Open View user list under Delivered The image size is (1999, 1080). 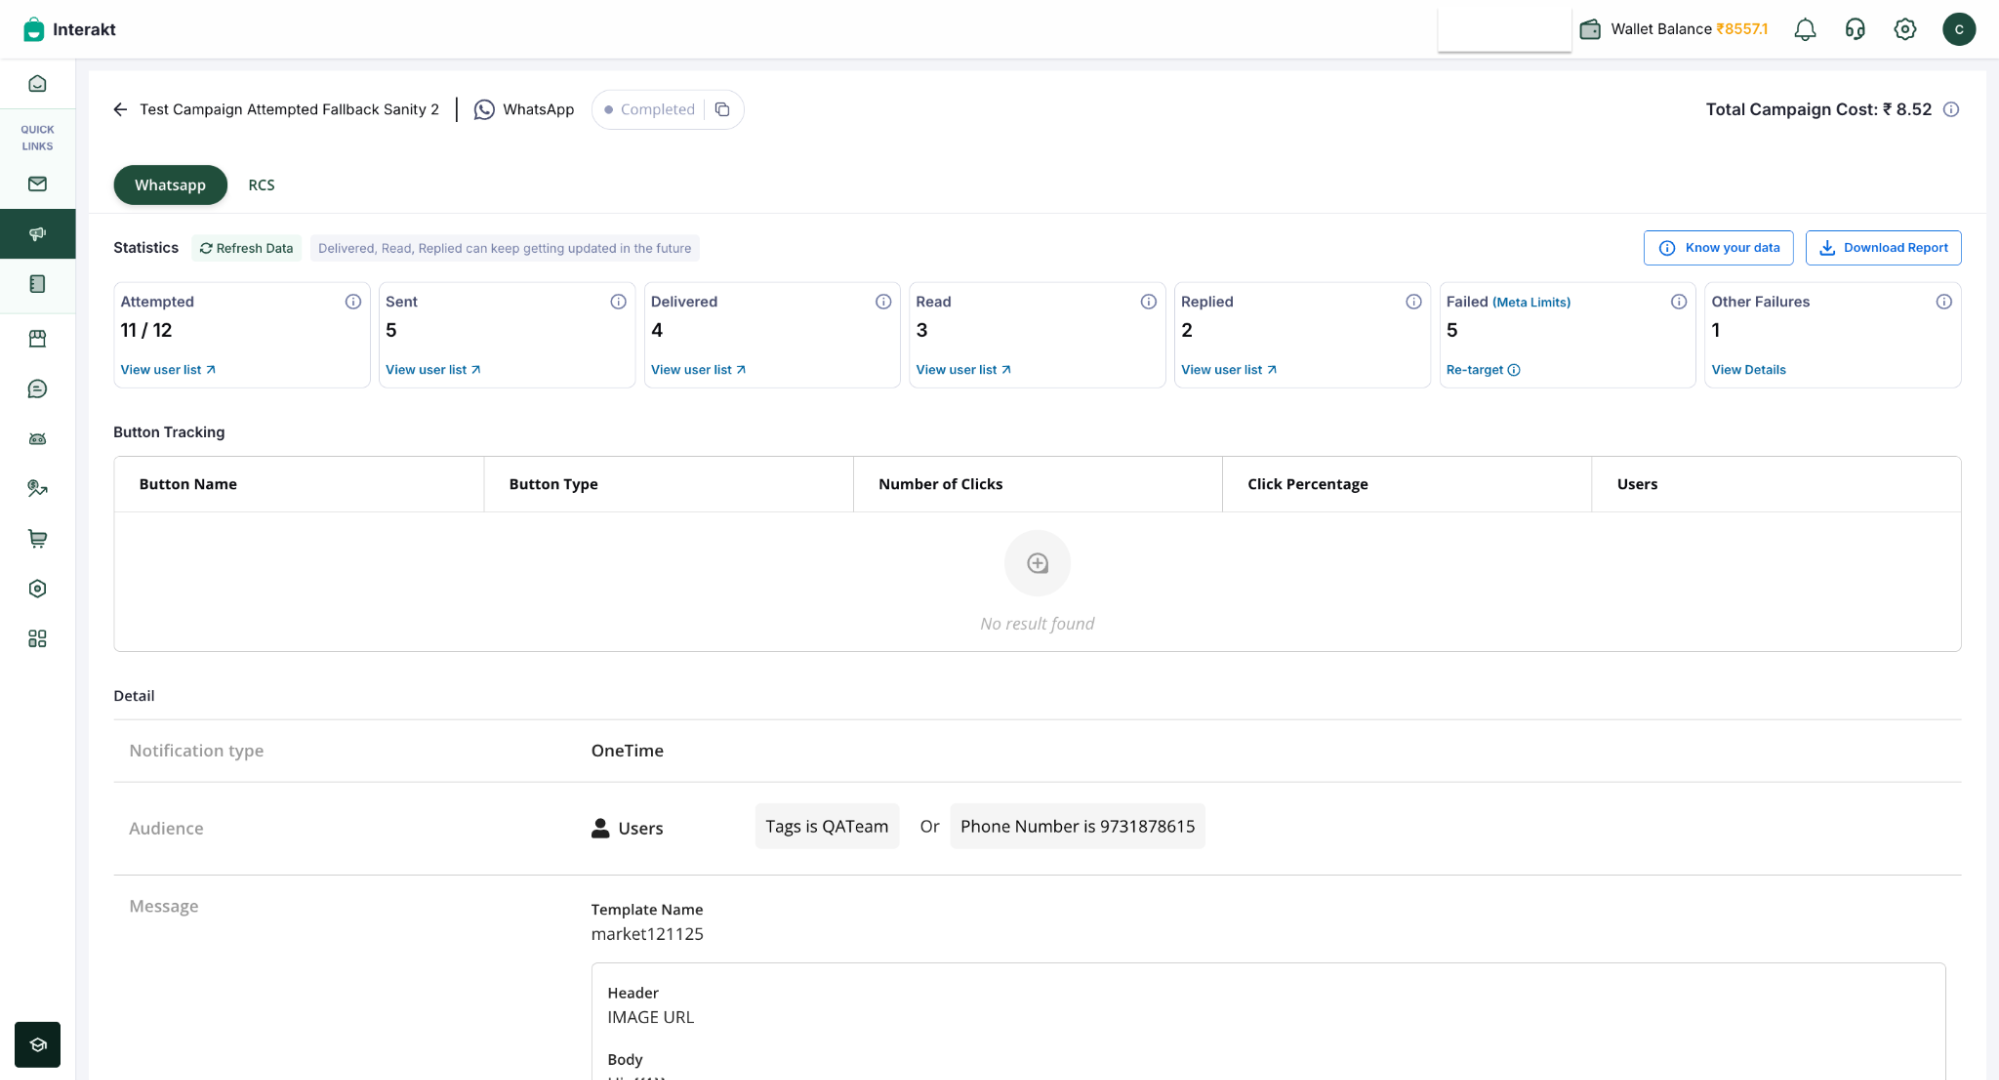coord(697,370)
